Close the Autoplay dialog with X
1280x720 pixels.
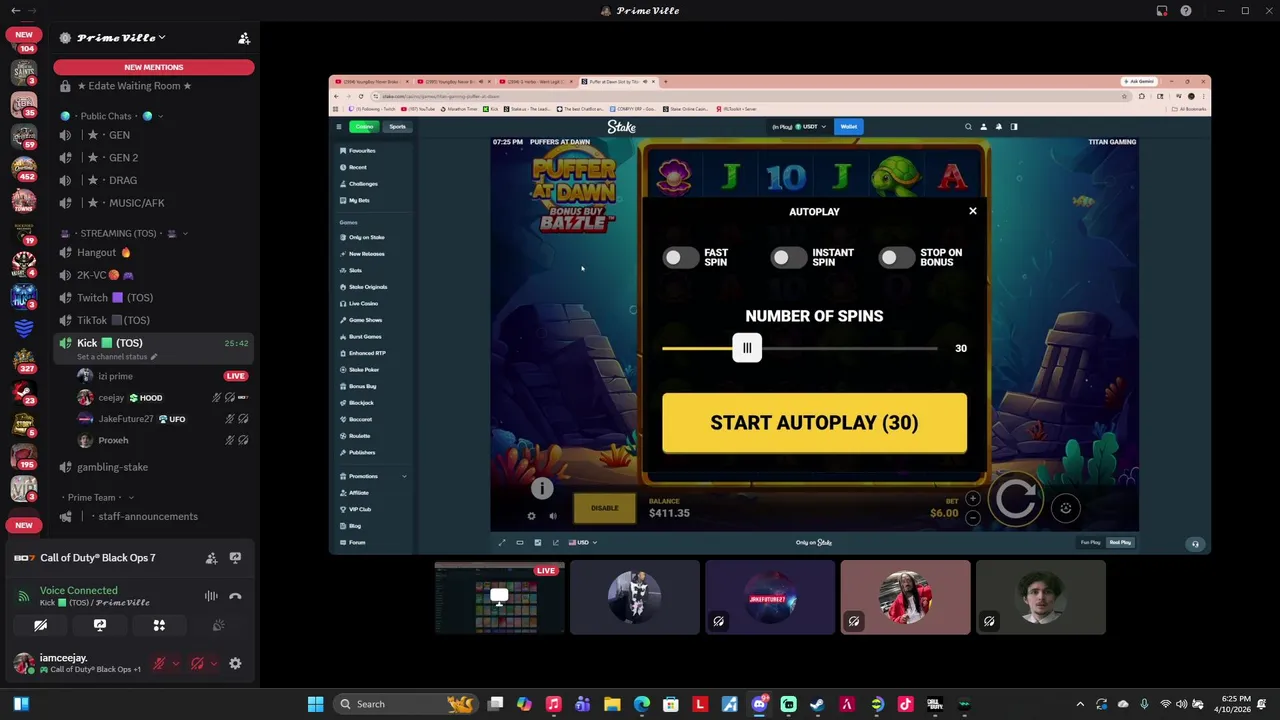(972, 211)
